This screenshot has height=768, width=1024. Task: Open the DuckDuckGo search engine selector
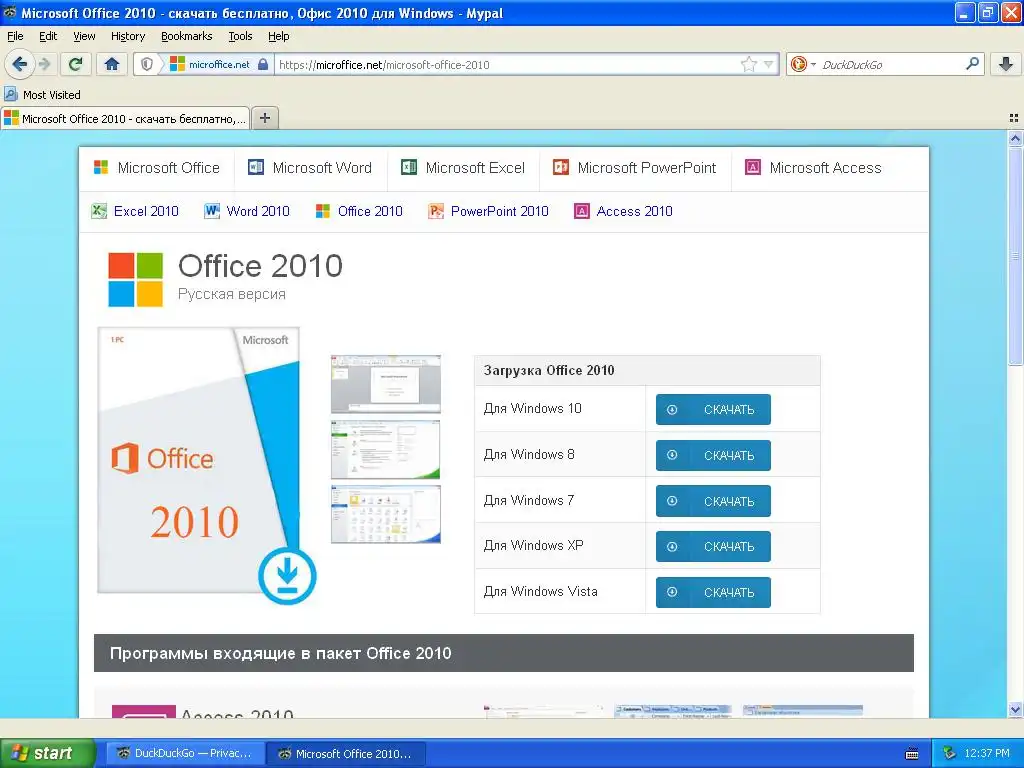[803, 64]
